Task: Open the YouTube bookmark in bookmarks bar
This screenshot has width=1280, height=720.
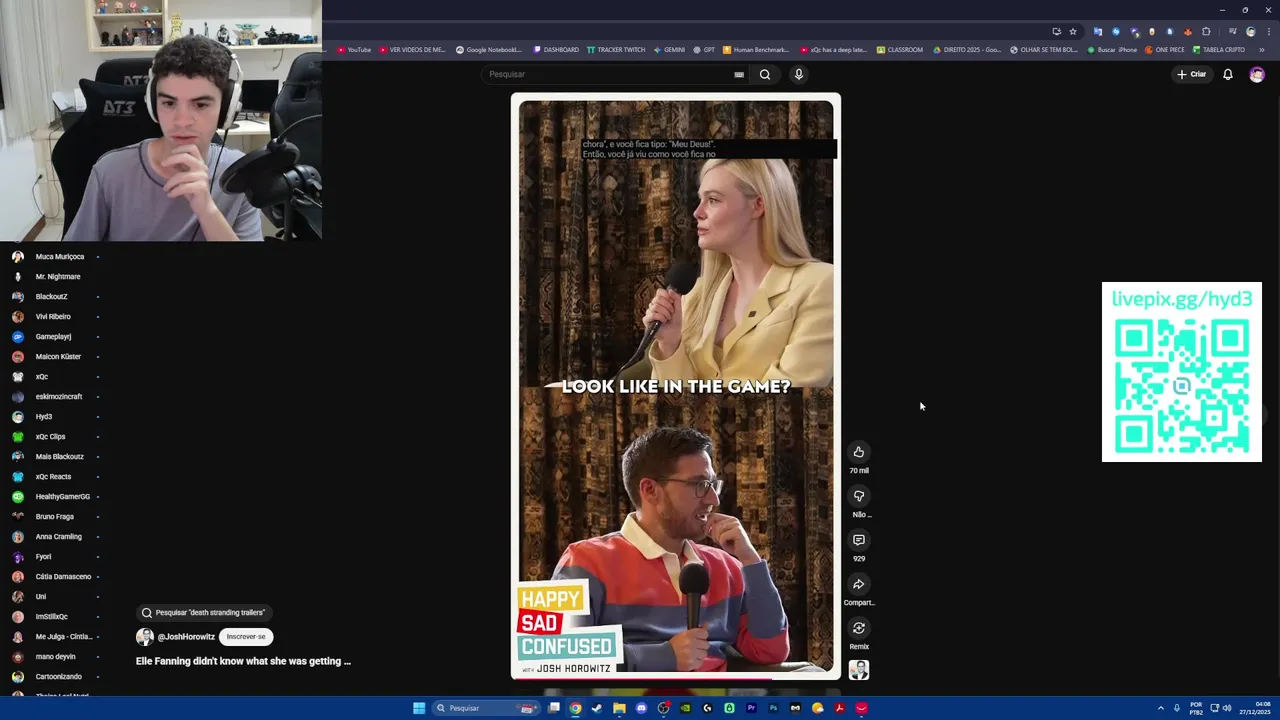Action: 354,50
